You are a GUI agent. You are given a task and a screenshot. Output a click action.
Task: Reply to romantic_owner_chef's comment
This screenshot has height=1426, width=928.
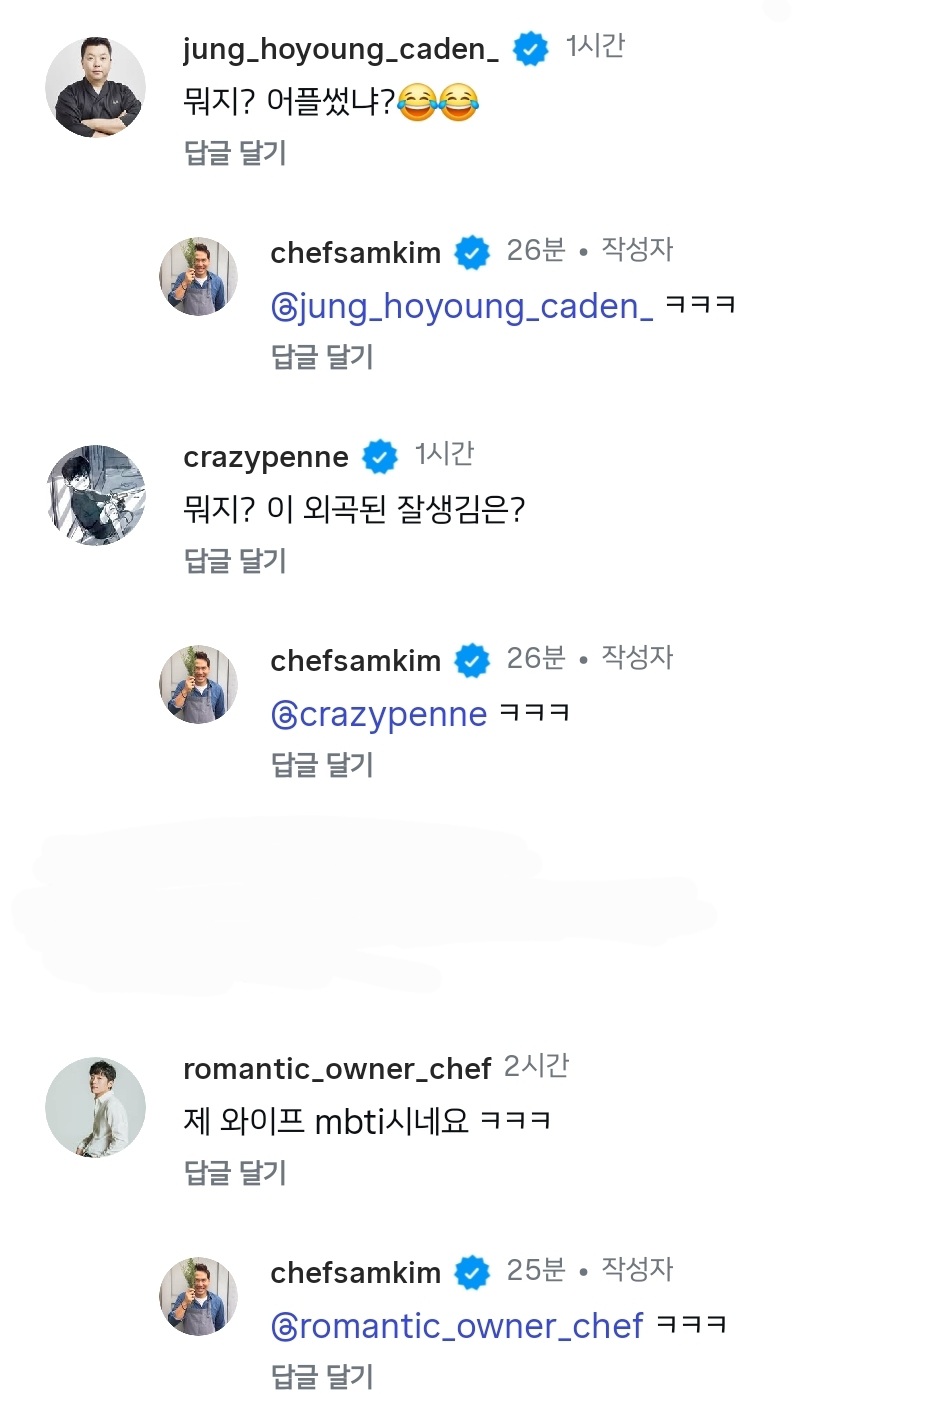tap(235, 1173)
